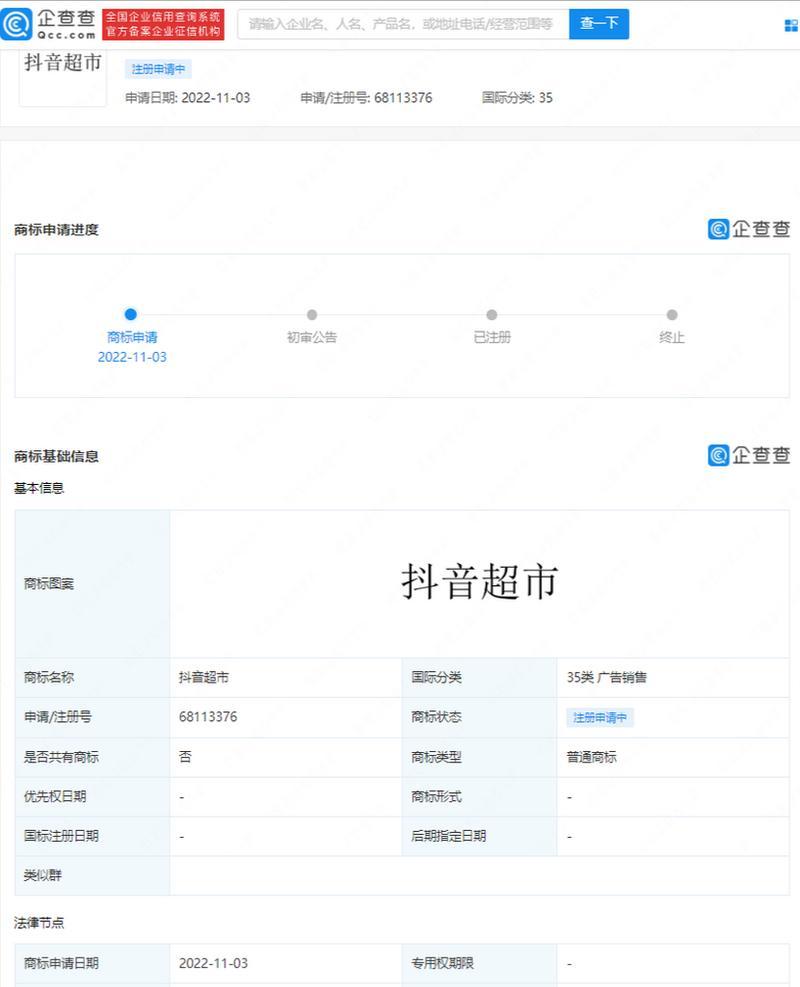The image size is (800, 987).
Task: Click the 后期指定日期 row label
Action: point(449,836)
